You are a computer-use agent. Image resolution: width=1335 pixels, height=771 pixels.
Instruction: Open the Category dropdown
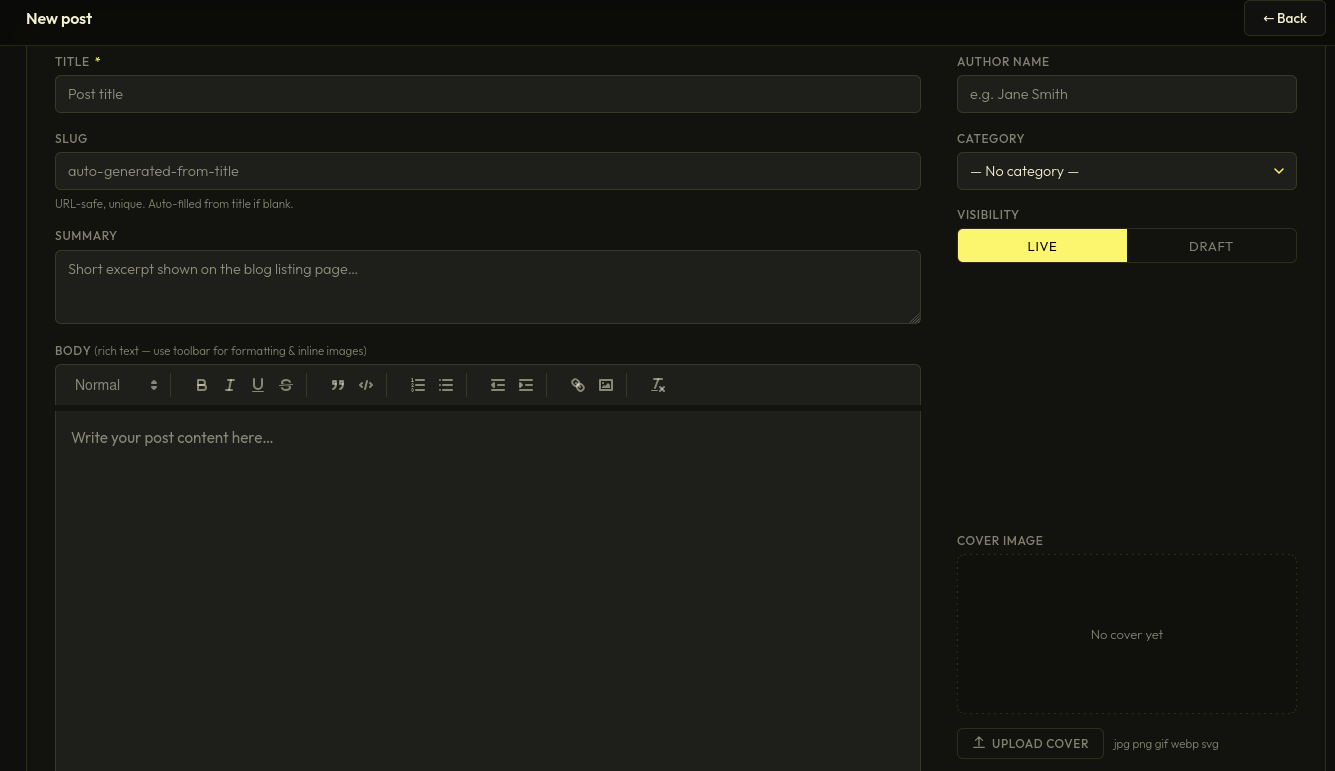click(1126, 171)
